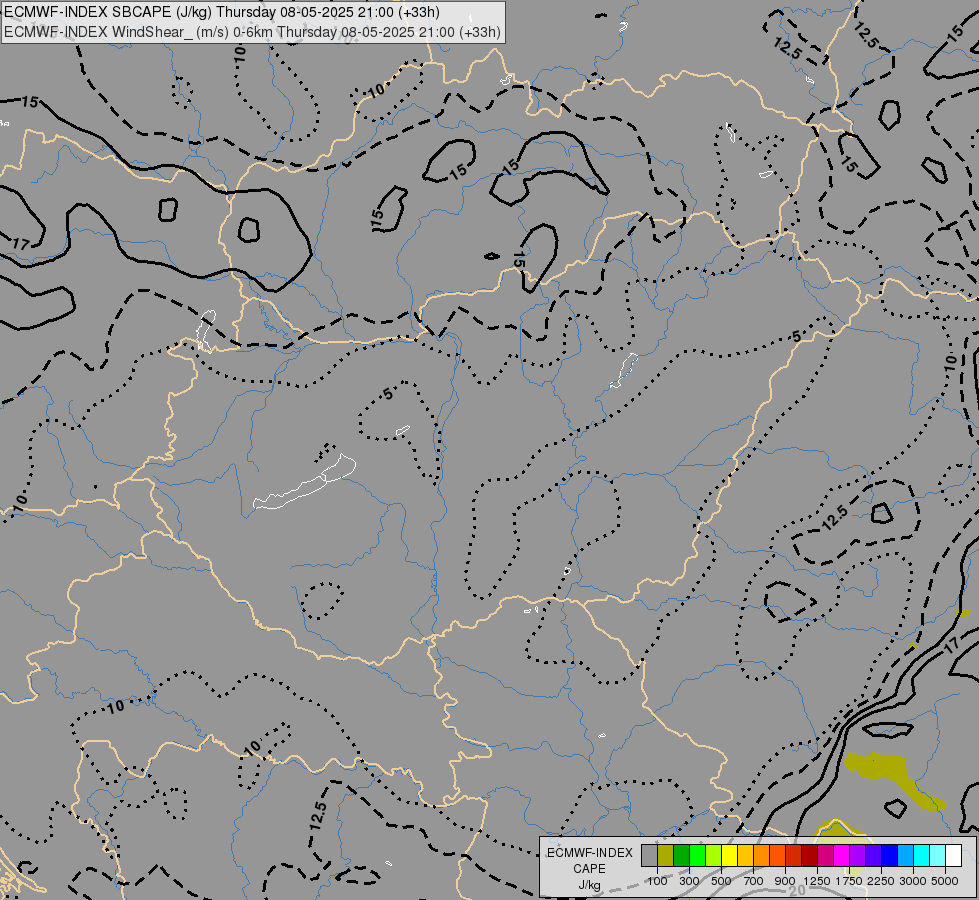979x900 pixels.
Task: Select the gray swatch in CAPE legend
Action: point(649,855)
